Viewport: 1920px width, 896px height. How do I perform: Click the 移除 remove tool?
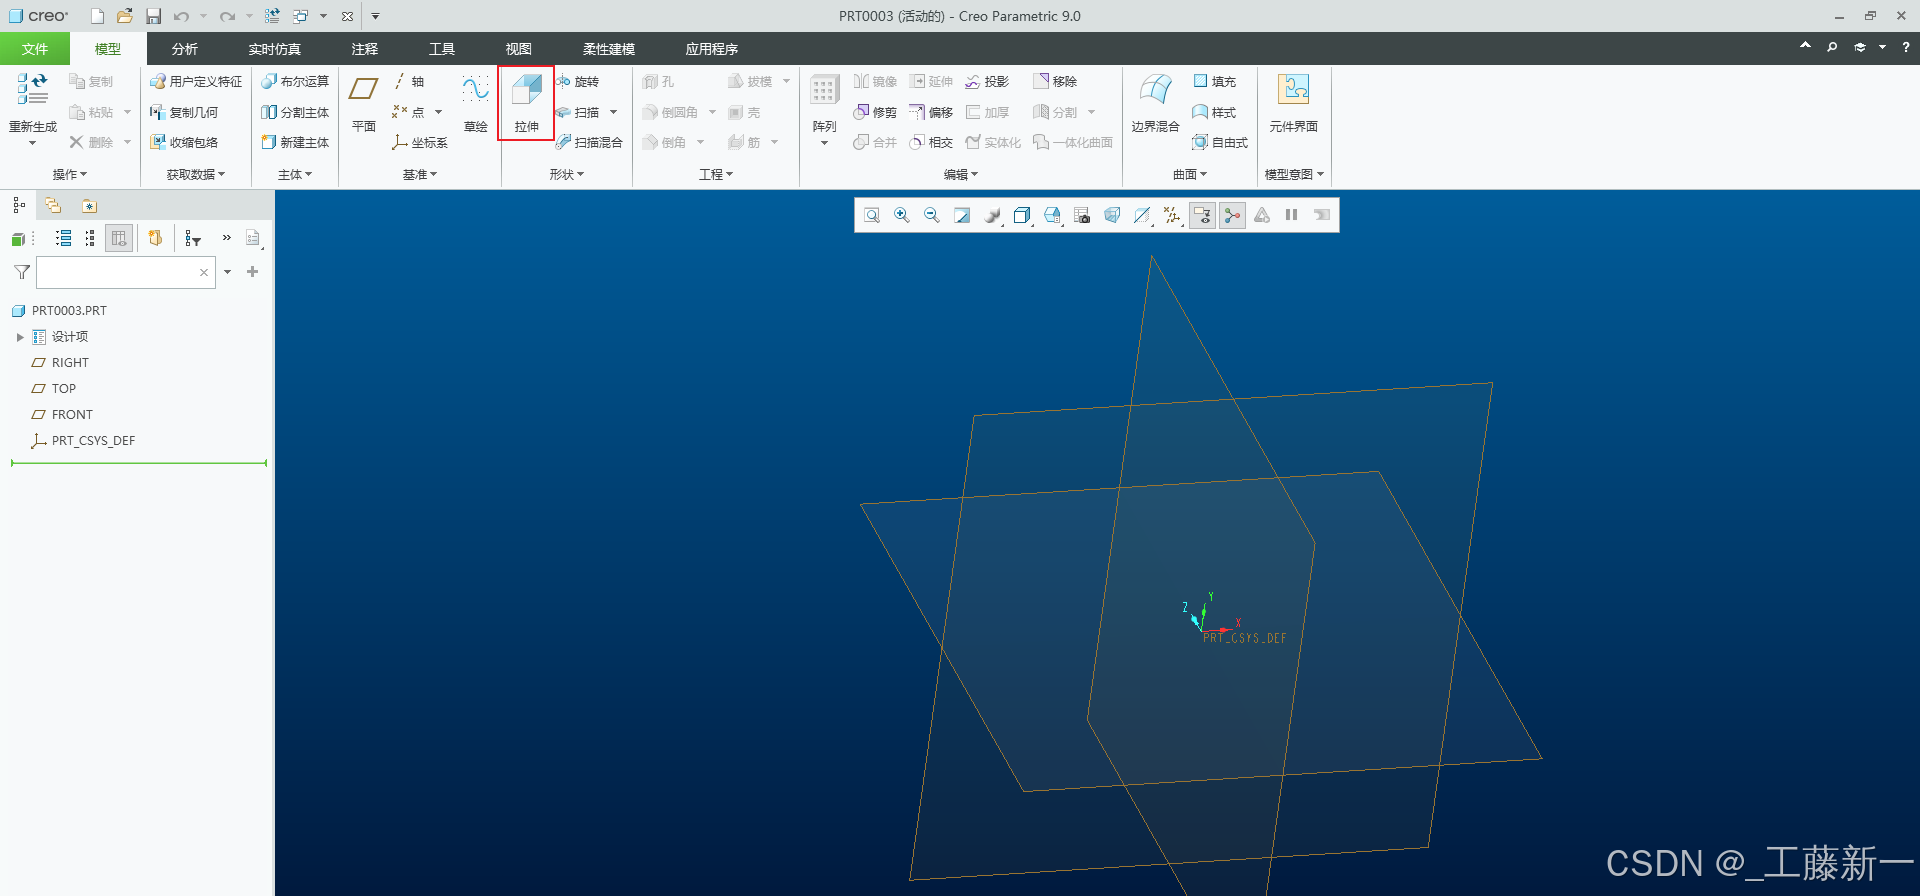(x=1055, y=81)
